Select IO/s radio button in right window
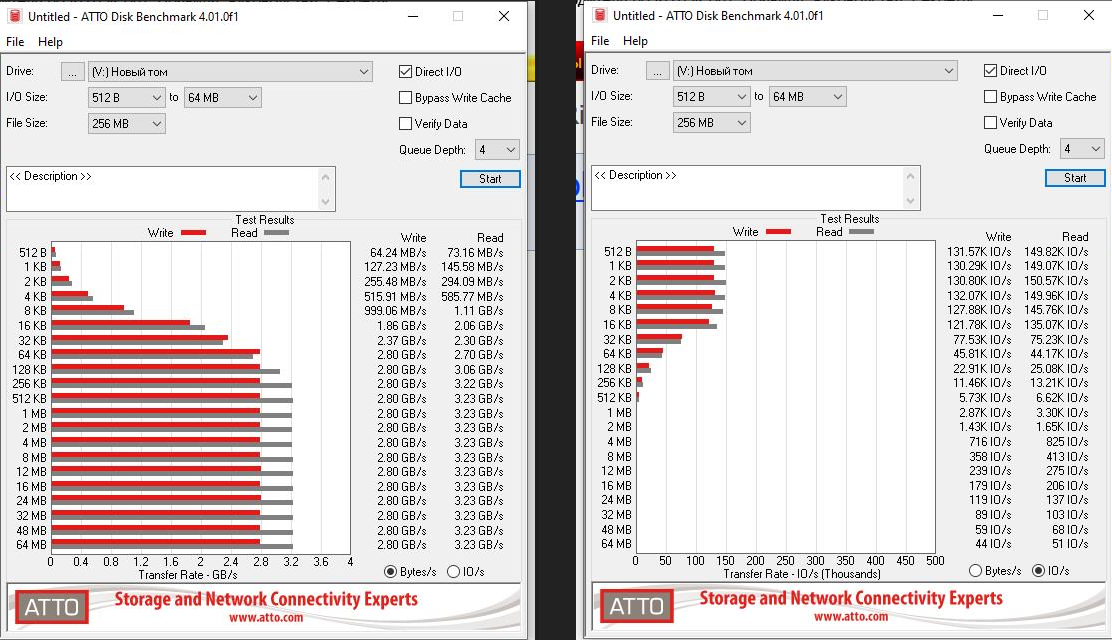Screen dimensions: 1112x640 point(1039,570)
